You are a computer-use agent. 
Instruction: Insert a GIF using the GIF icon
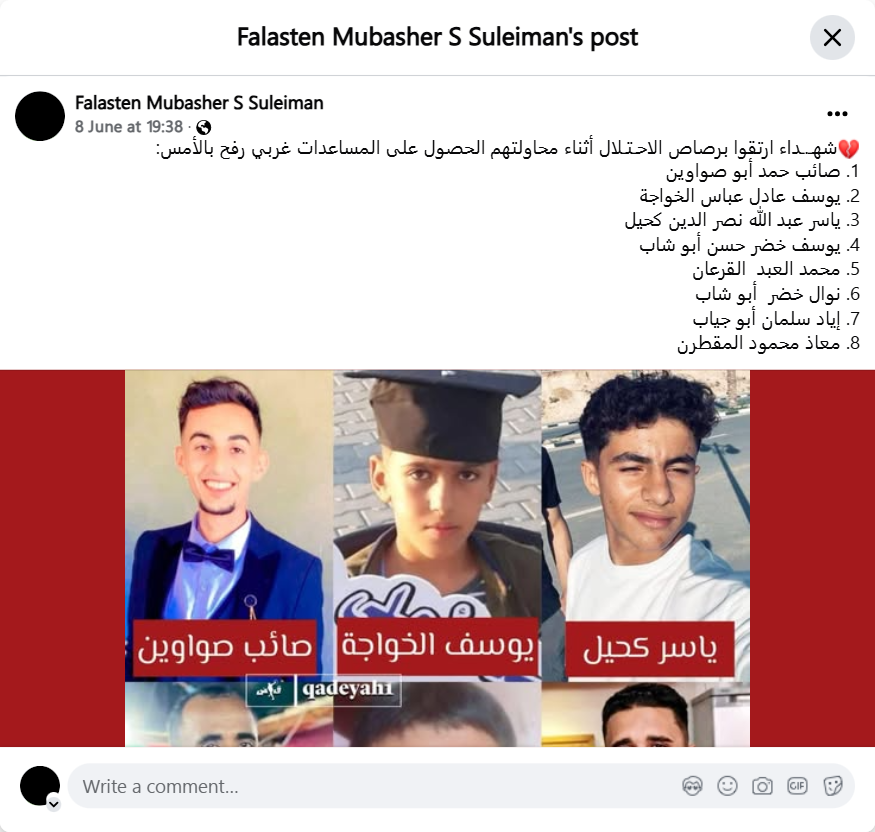tap(797, 786)
